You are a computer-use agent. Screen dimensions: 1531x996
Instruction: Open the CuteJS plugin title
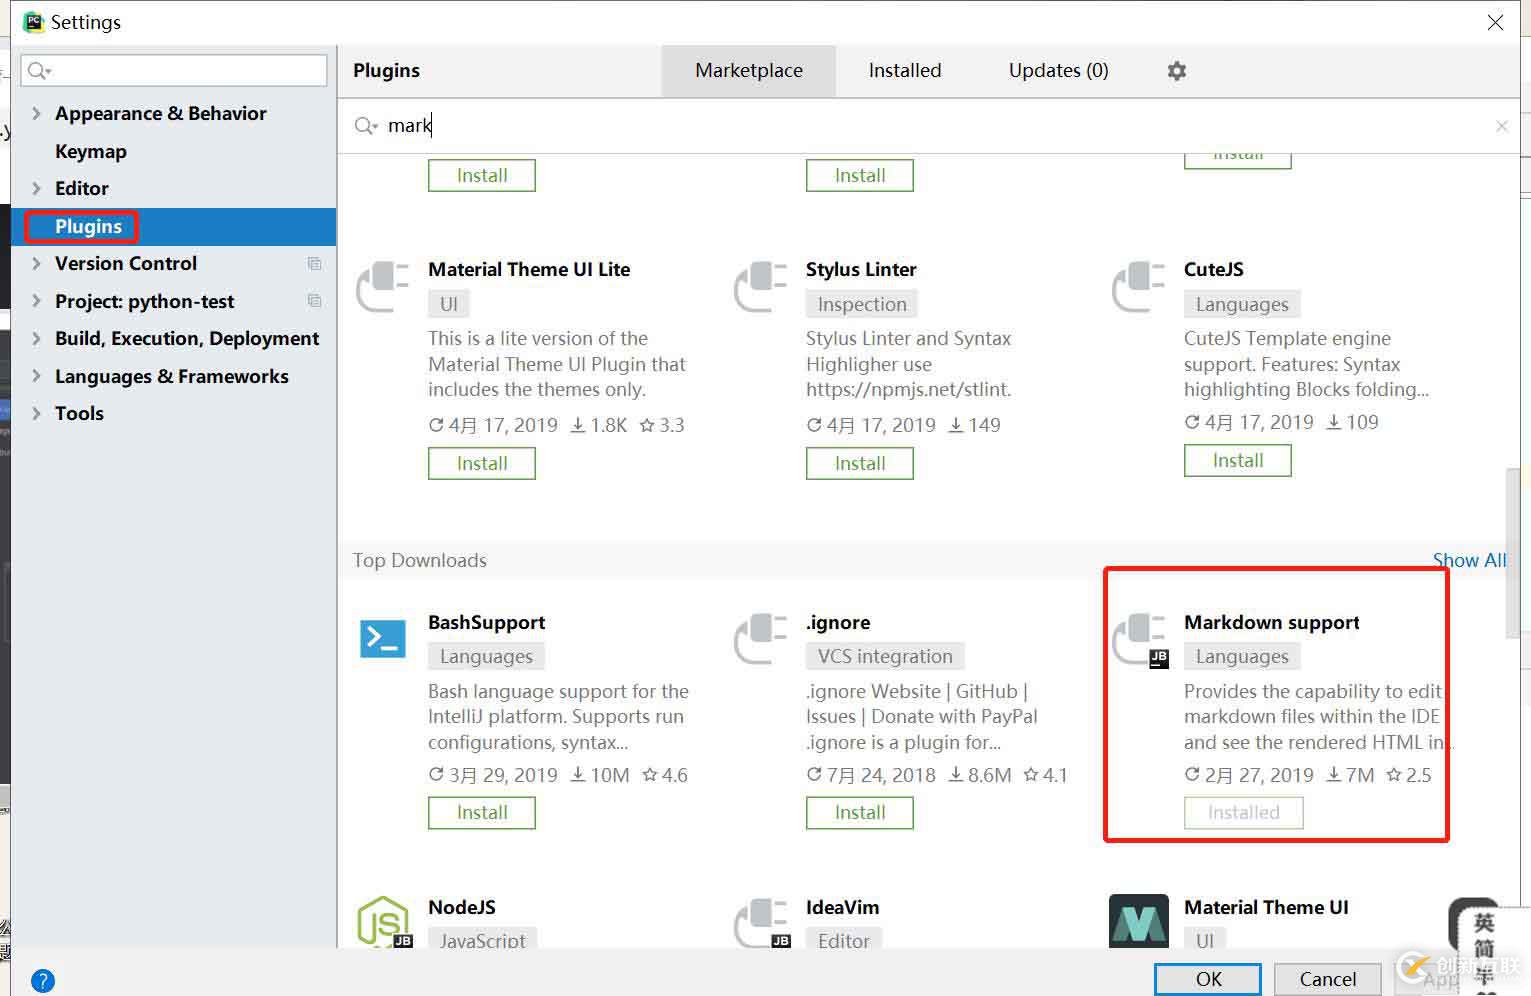point(1214,269)
